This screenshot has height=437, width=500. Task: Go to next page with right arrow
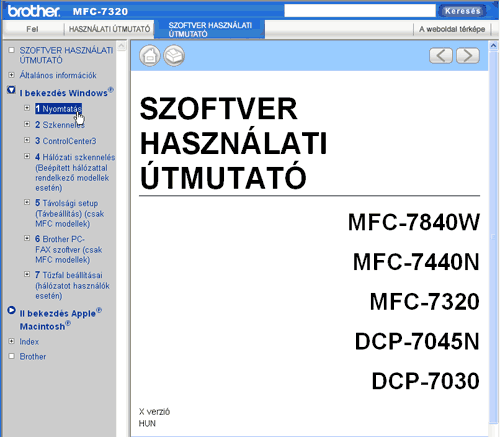pyautogui.click(x=468, y=55)
